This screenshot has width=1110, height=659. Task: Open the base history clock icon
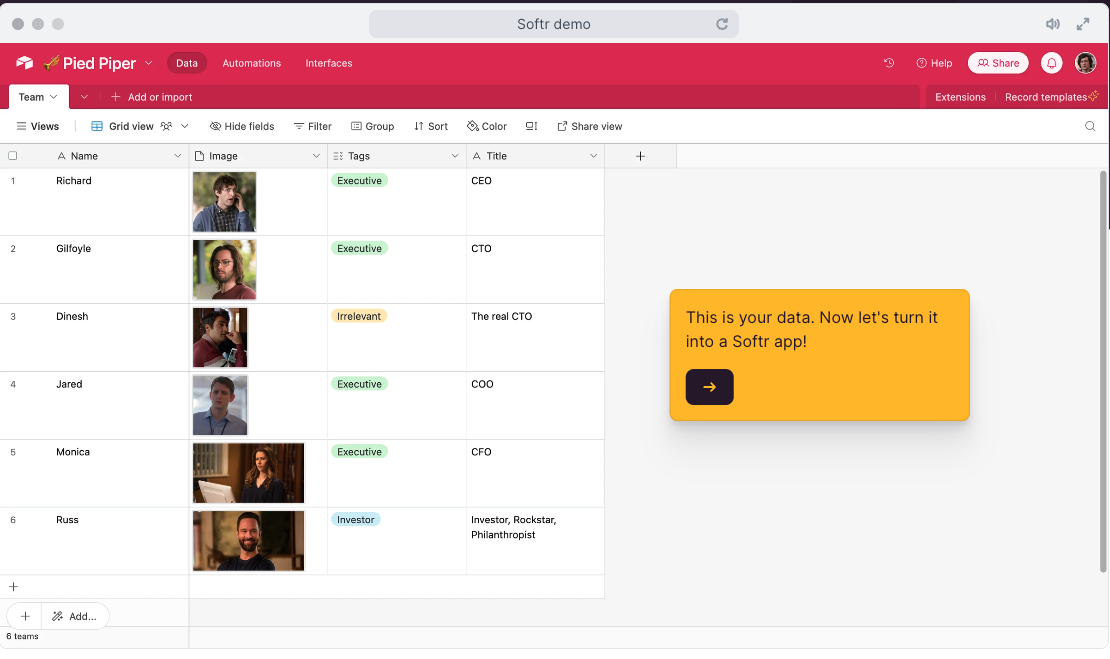pos(889,63)
